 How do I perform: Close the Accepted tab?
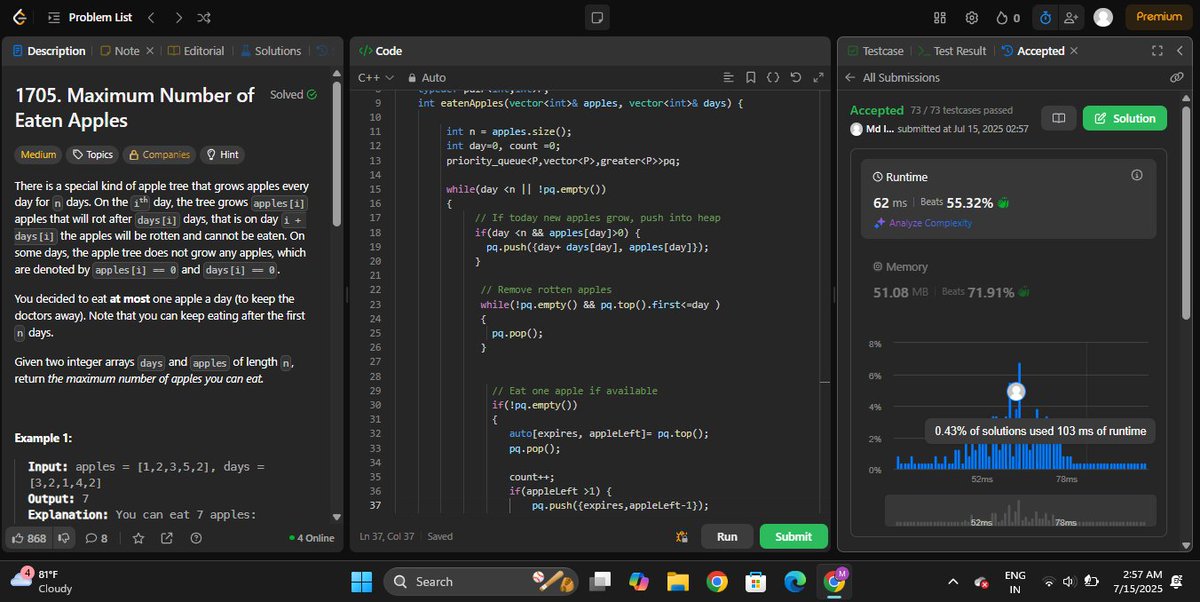tap(1074, 51)
